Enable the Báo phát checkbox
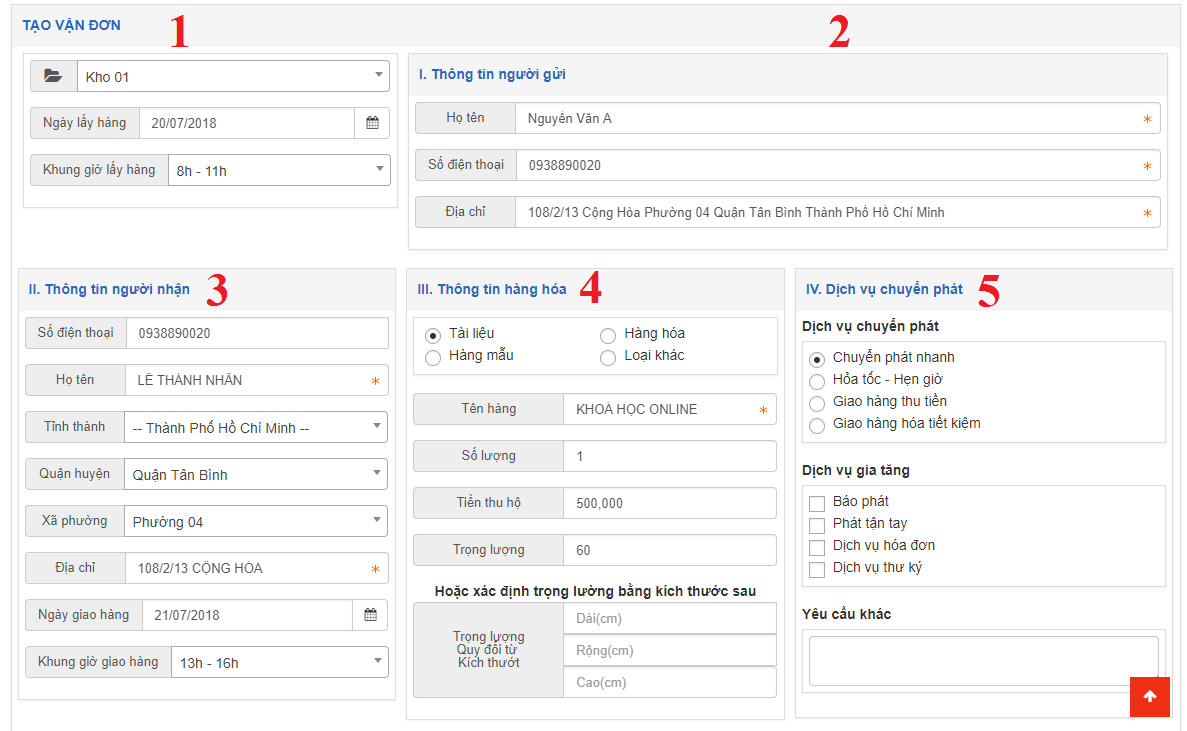Screen dimensions: 1187x731 point(817,503)
